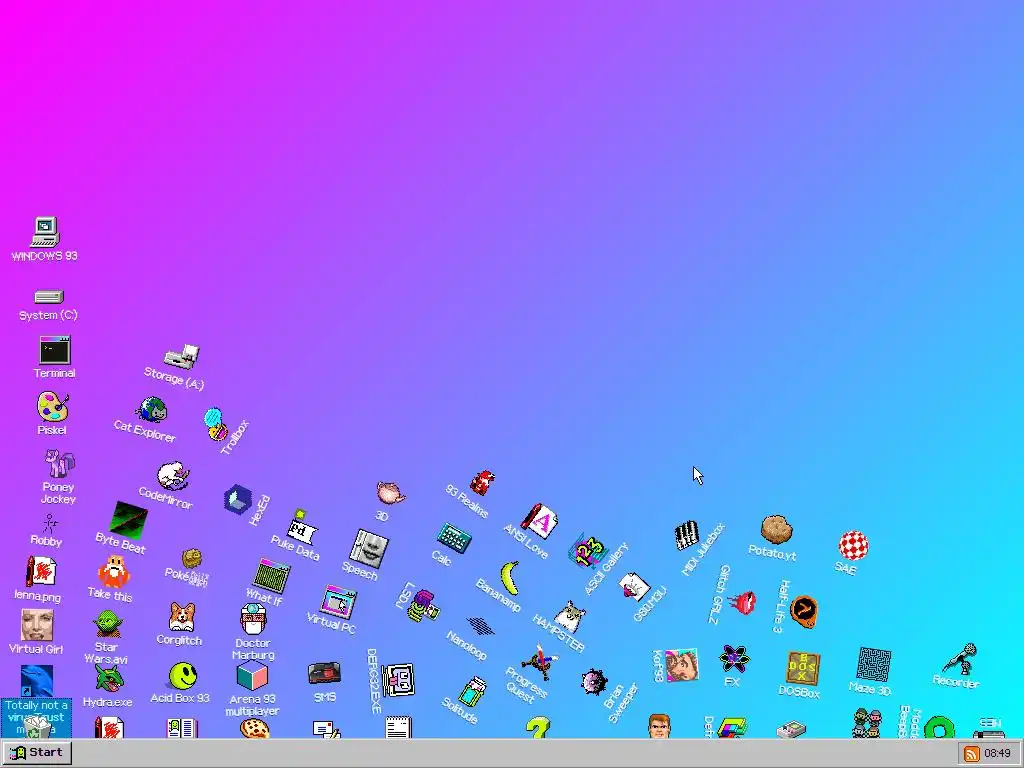The width and height of the screenshot is (1024, 768).
Task: Open the Virtual PC icon
Action: pyautogui.click(x=339, y=601)
